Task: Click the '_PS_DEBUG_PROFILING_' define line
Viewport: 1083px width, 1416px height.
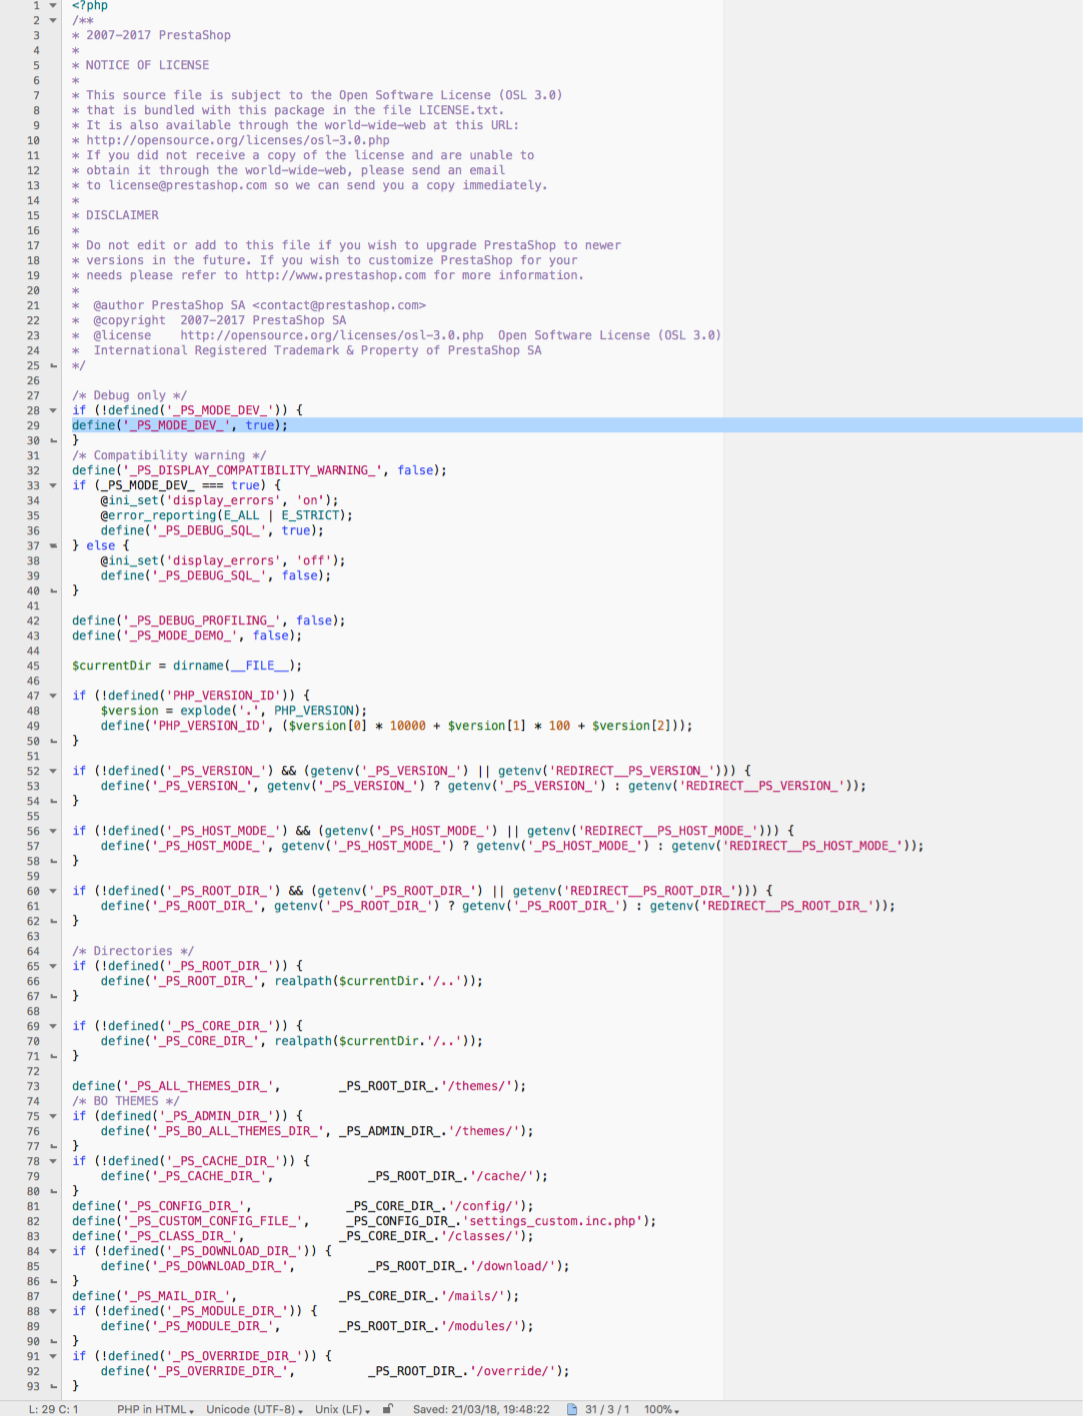Action: 208,620
